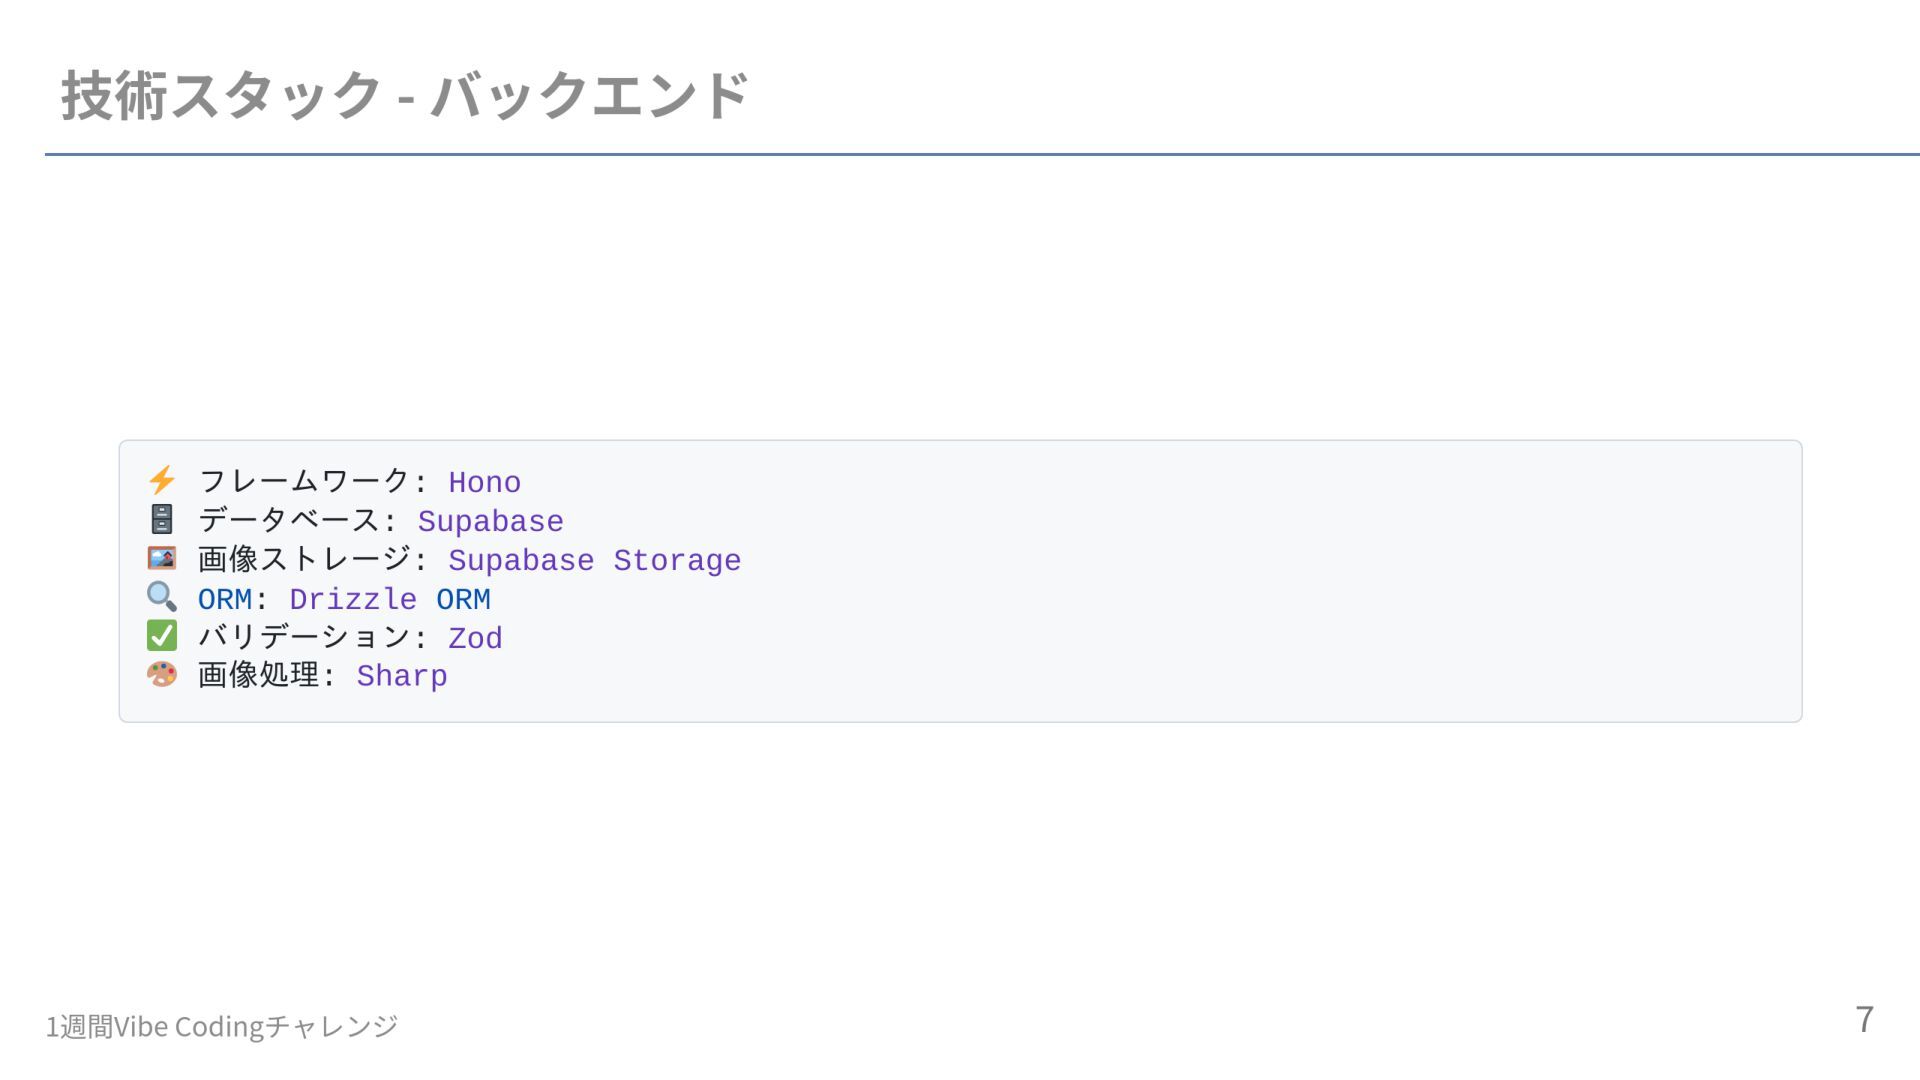Click the footer 1週間Vibe Codingチャレンジ
The height and width of the screenshot is (1080, 1920).
[222, 1026]
